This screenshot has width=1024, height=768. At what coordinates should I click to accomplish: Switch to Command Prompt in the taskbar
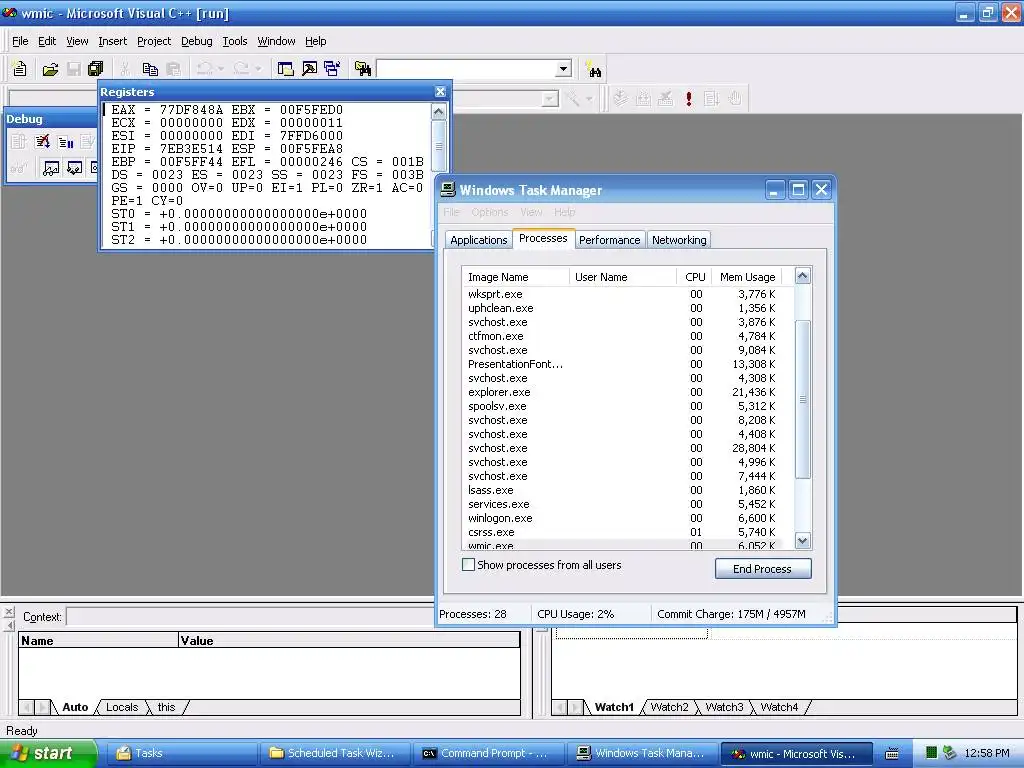click(487, 754)
